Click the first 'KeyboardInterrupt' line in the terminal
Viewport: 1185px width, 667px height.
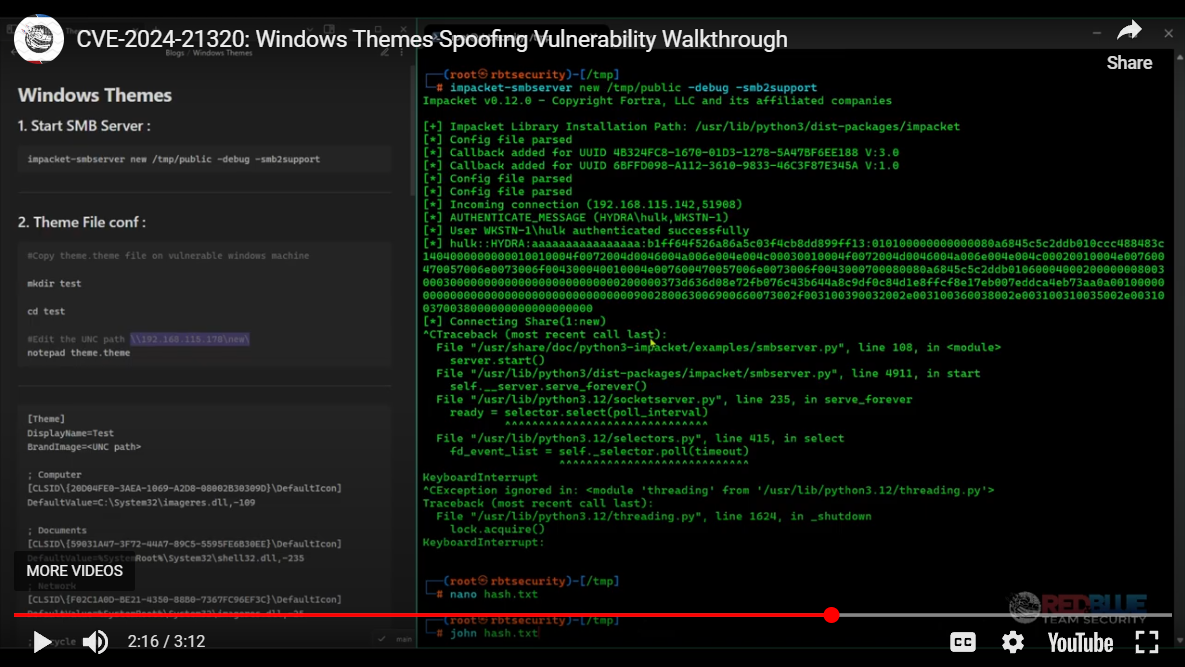pos(480,477)
